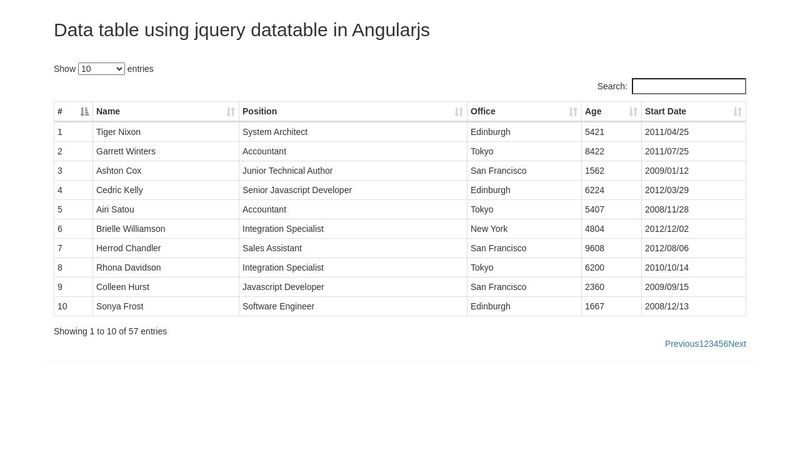Screen dimensions: 800x450
Task: Go to the Previous page
Action: pos(681,344)
